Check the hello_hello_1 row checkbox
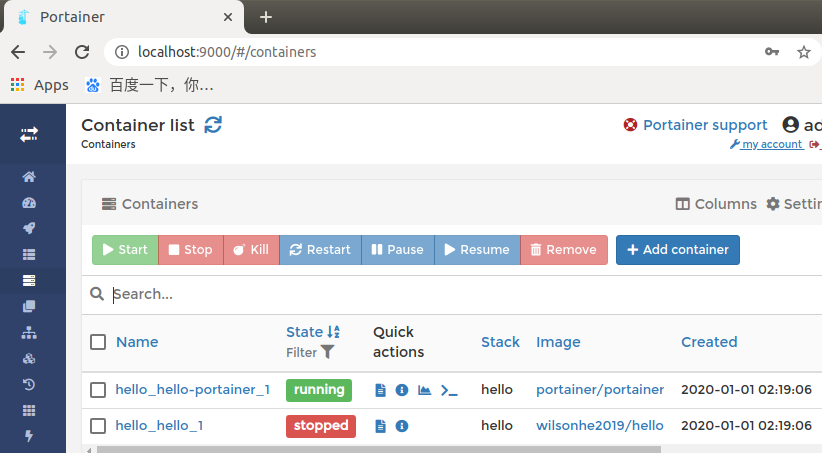This screenshot has height=453, width=822. tap(98, 426)
